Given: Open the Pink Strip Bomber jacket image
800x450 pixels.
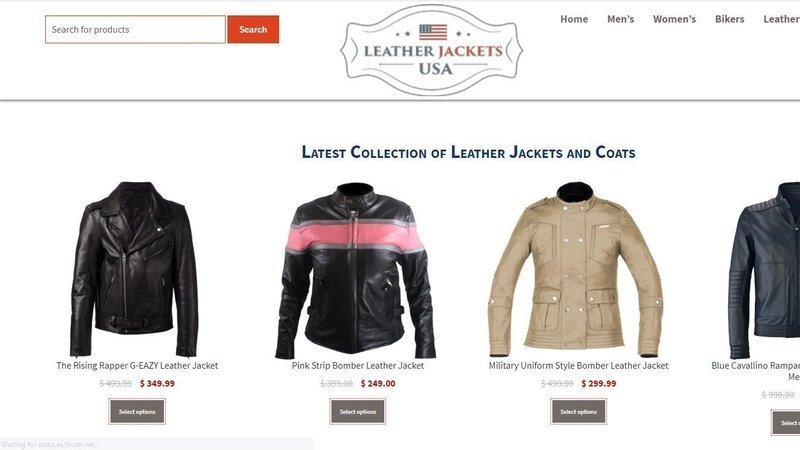Looking at the screenshot, I should [x=356, y=270].
